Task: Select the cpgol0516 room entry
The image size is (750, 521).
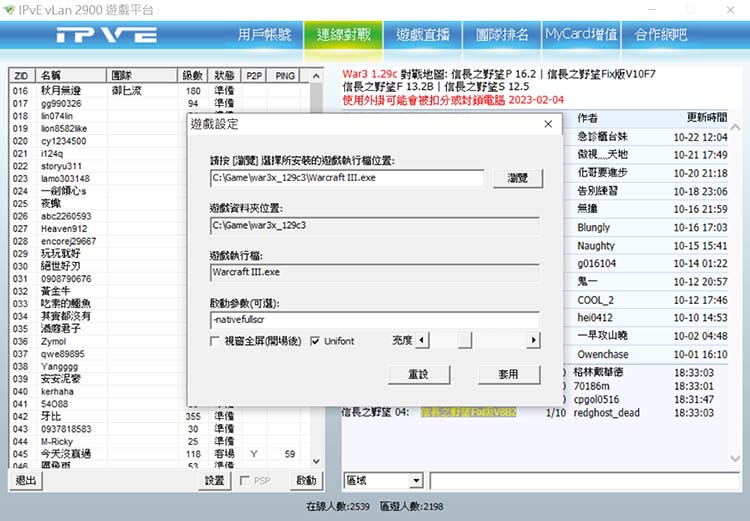Action: click(x=596, y=399)
